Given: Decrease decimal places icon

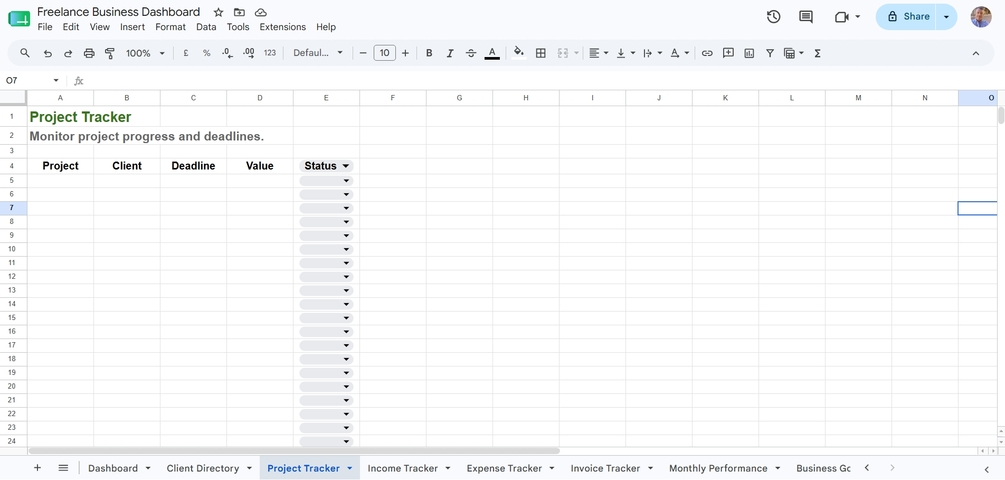Looking at the screenshot, I should (228, 53).
